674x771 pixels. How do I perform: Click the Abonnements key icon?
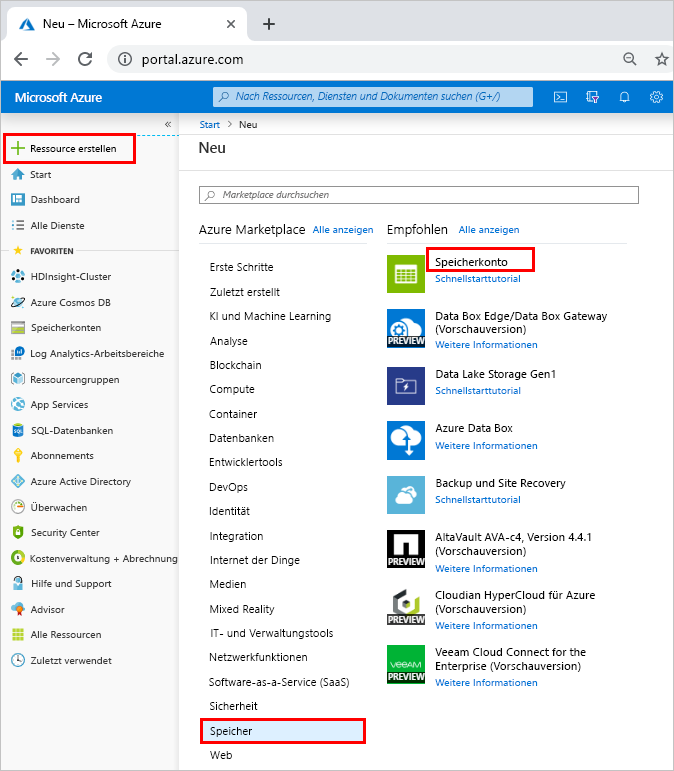coord(18,455)
